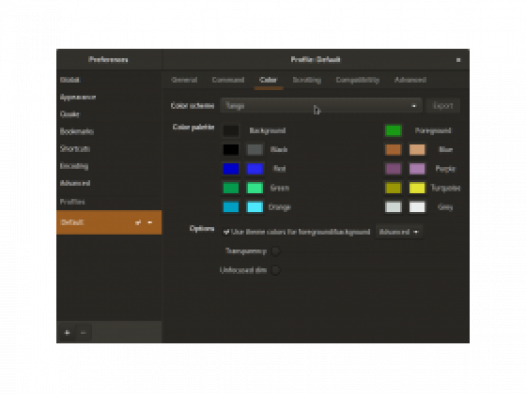Expand the Color scheme Tango dropdown
This screenshot has height=394, width=526.
pyautogui.click(x=321, y=106)
